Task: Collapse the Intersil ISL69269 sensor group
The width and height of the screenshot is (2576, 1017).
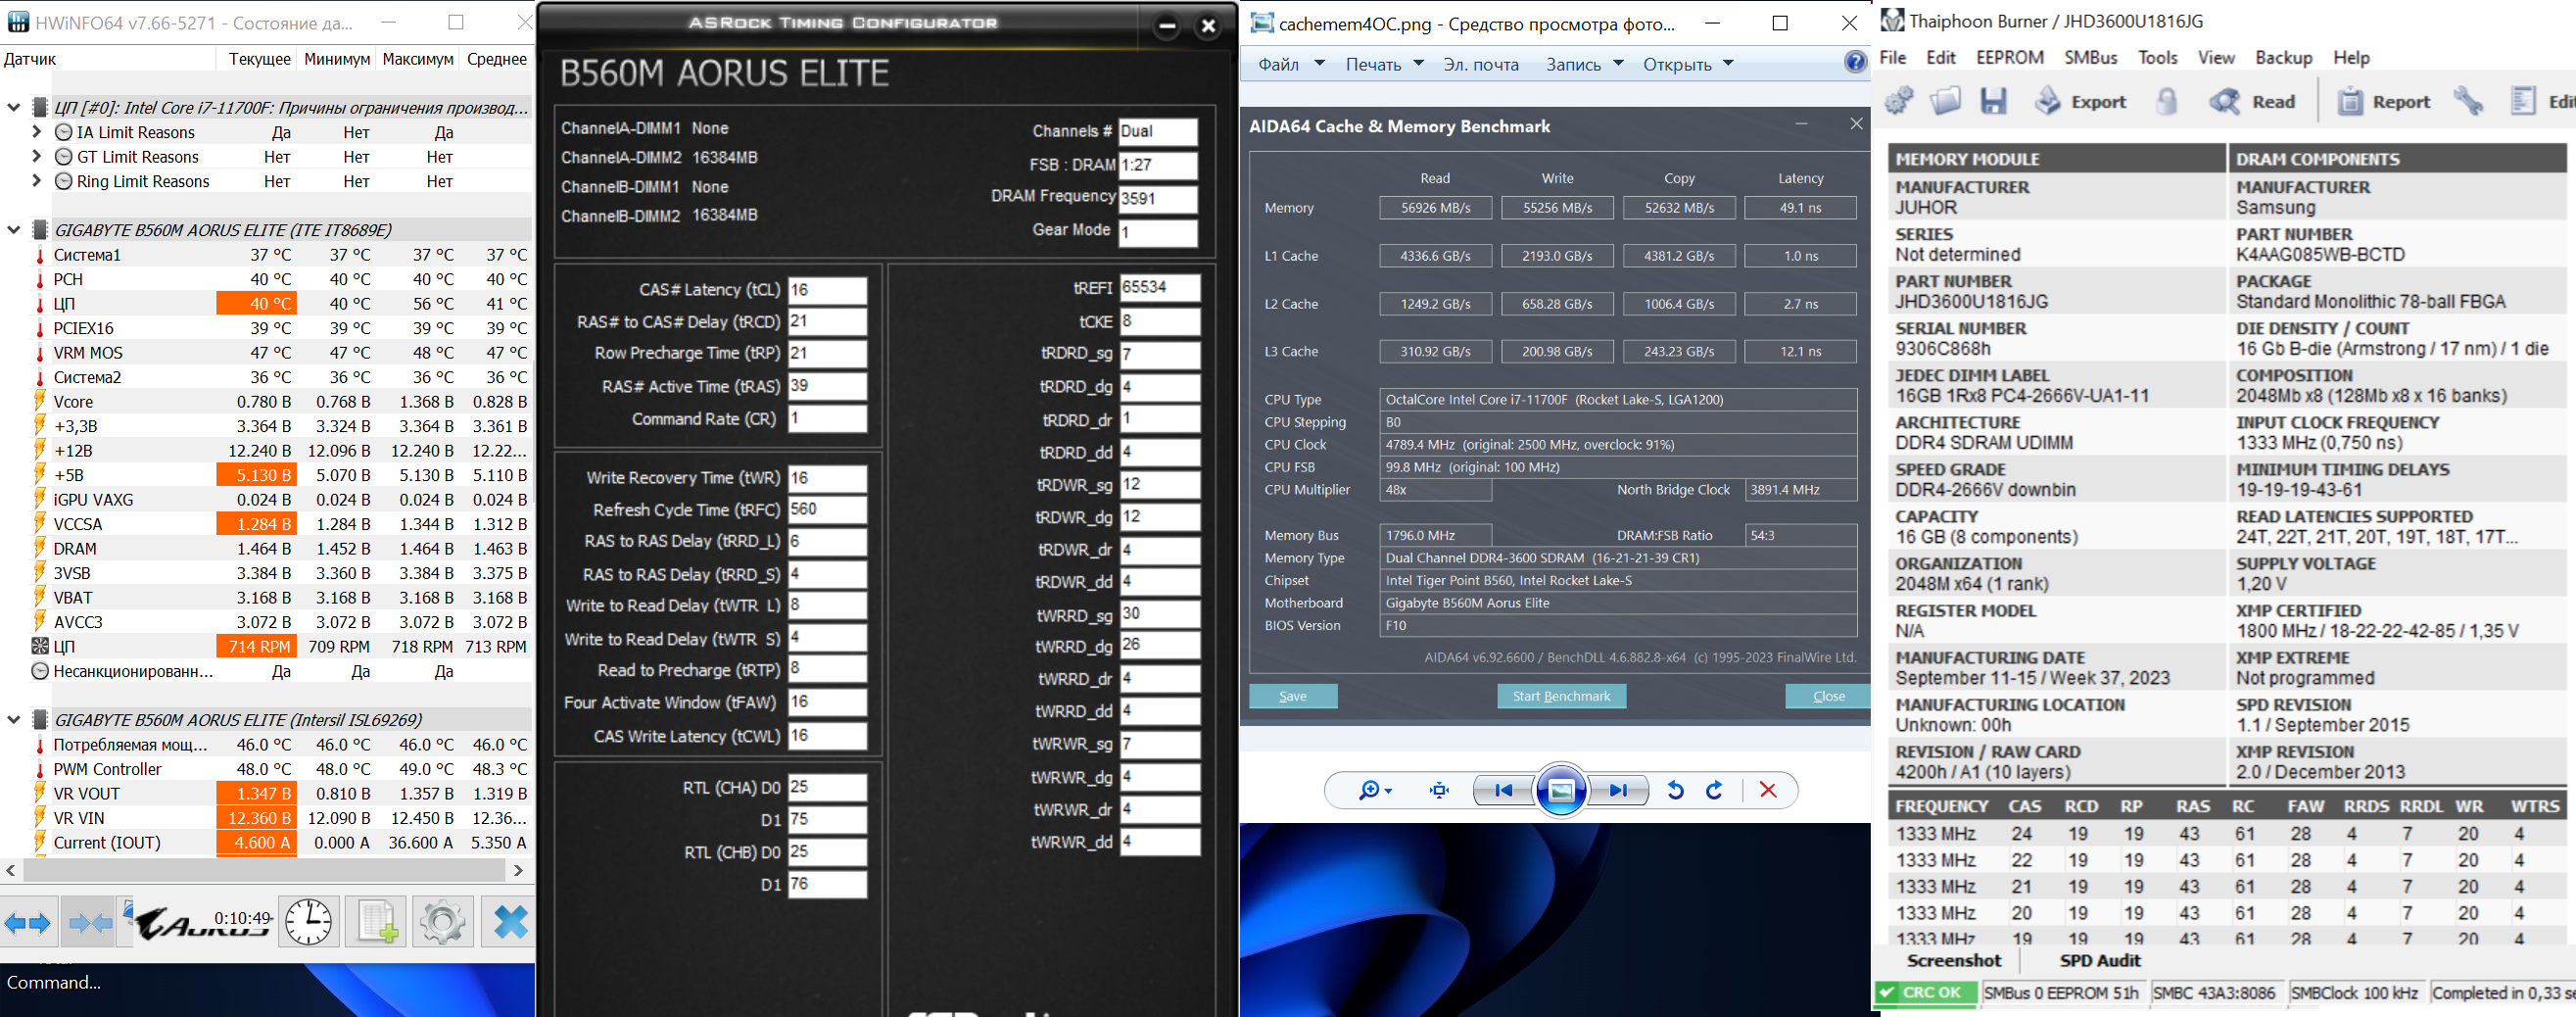Action: click(14, 720)
